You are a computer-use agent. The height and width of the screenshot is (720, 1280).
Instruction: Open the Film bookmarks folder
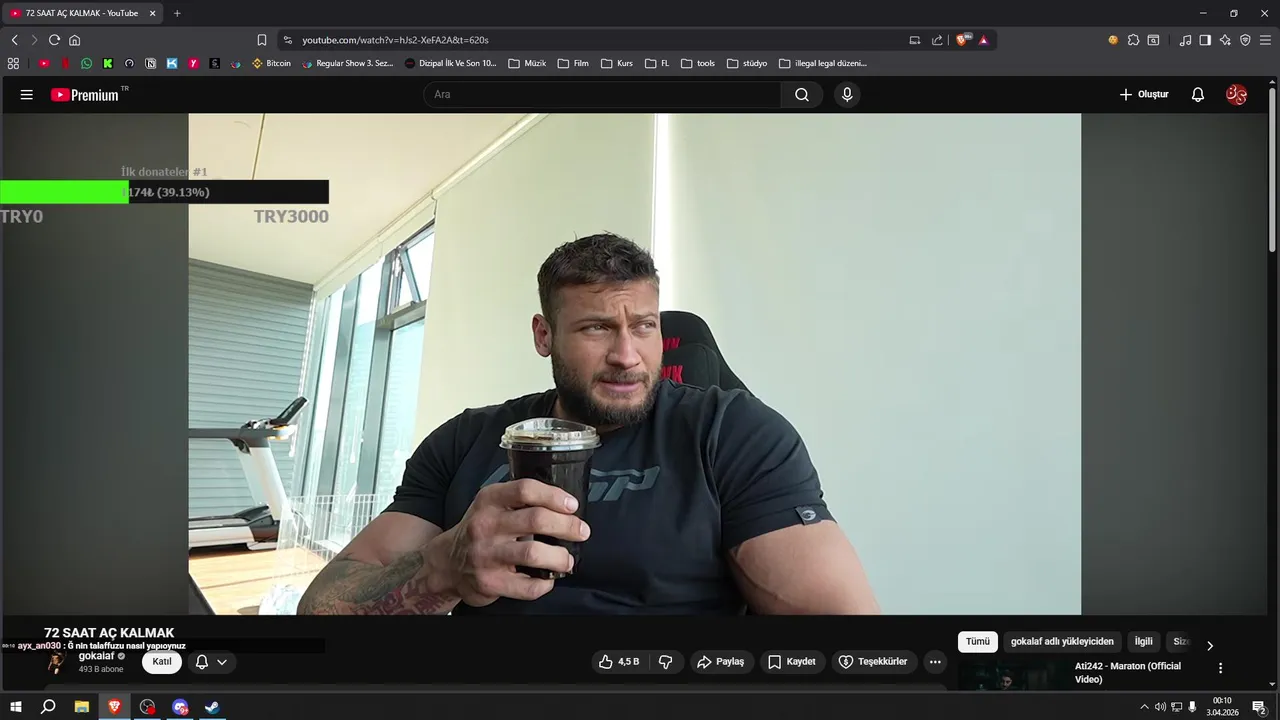click(x=573, y=63)
